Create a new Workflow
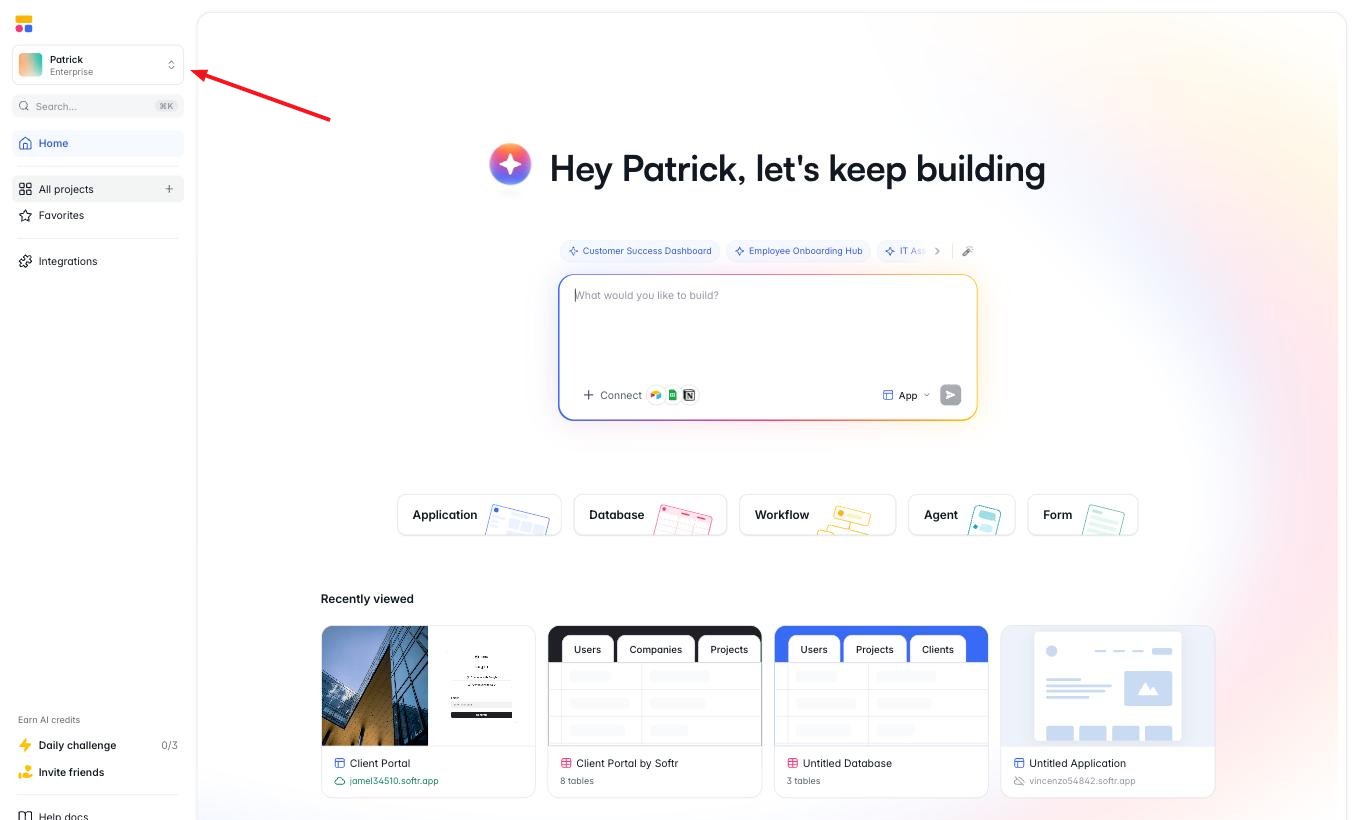The height and width of the screenshot is (820, 1359). tap(818, 515)
